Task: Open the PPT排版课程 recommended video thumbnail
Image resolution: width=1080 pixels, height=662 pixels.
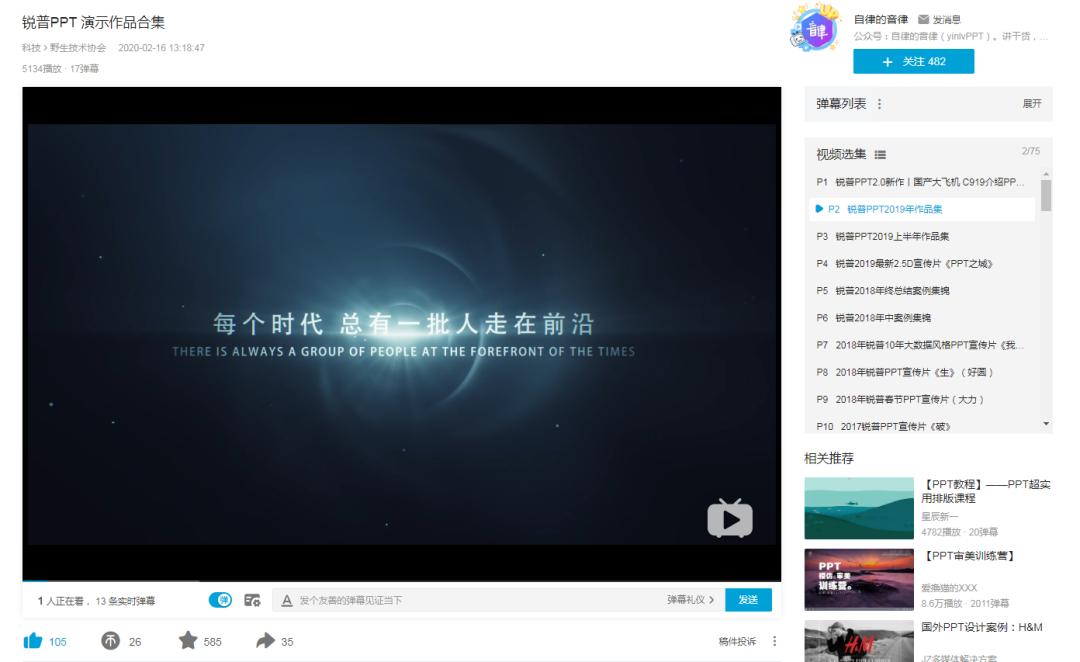Action: click(x=858, y=505)
